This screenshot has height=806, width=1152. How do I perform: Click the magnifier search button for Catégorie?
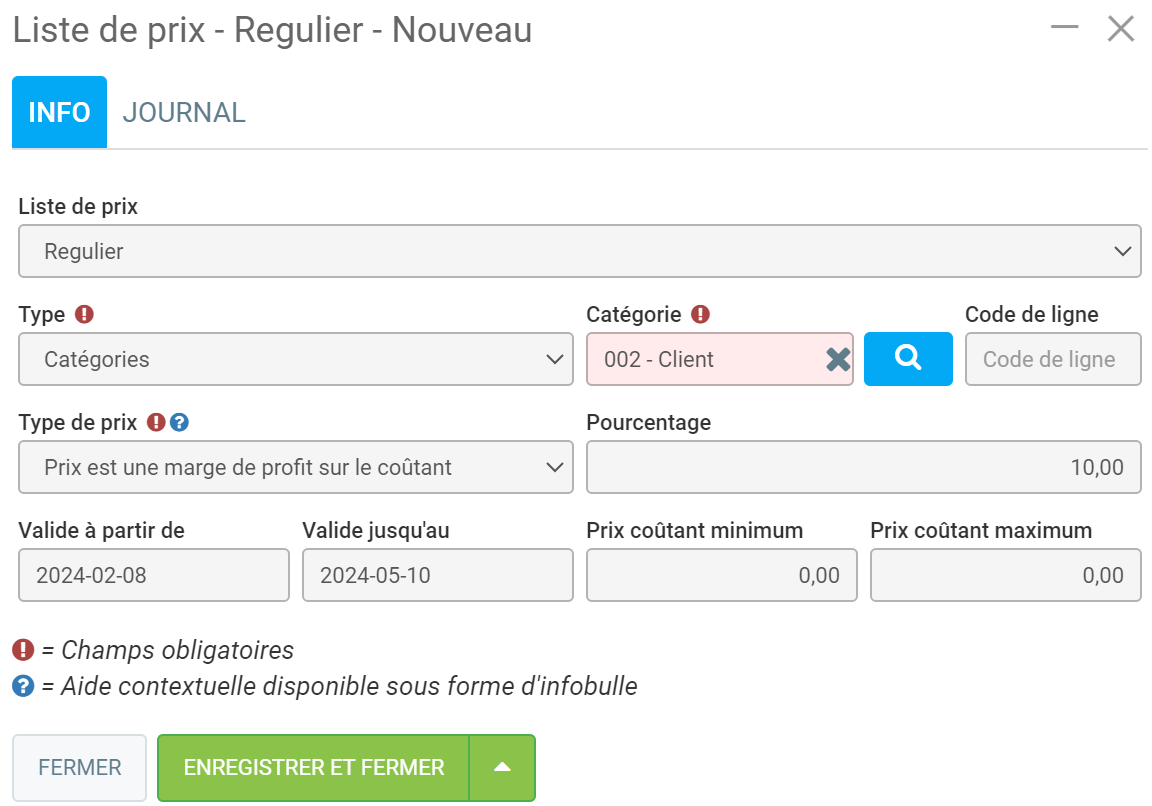(x=908, y=359)
